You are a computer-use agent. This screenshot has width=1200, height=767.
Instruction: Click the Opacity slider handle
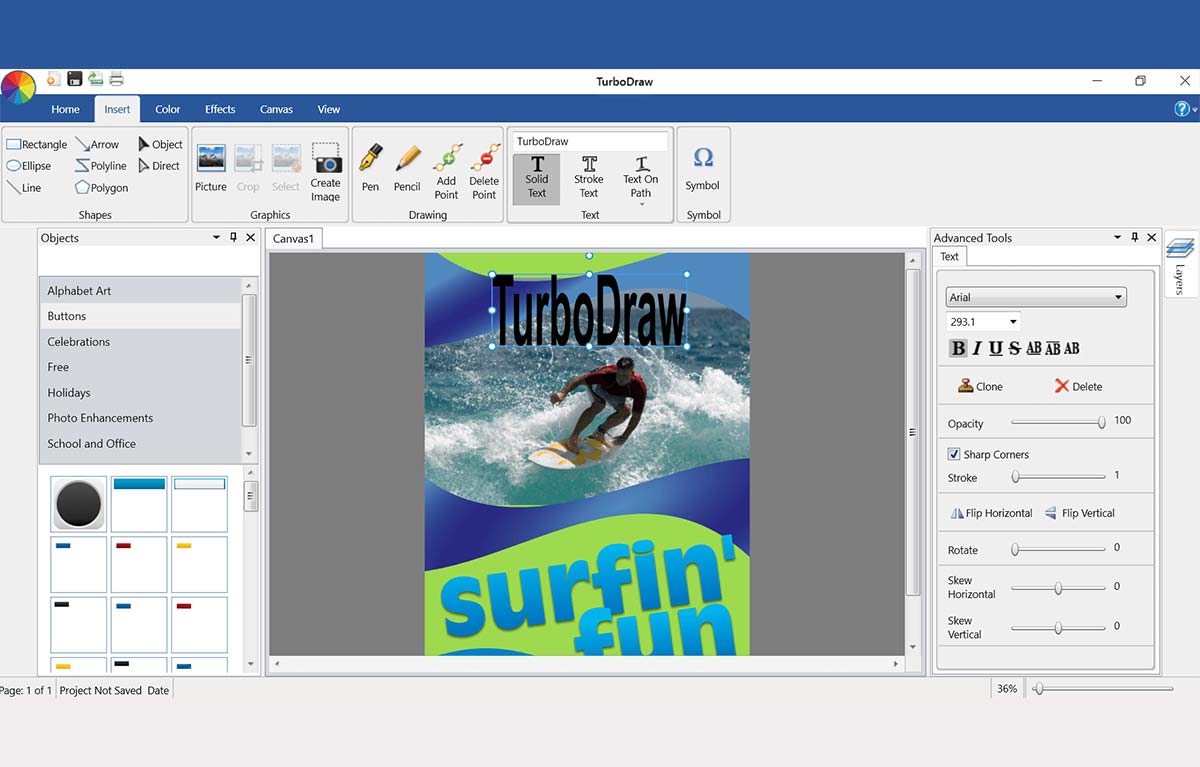pos(1101,422)
